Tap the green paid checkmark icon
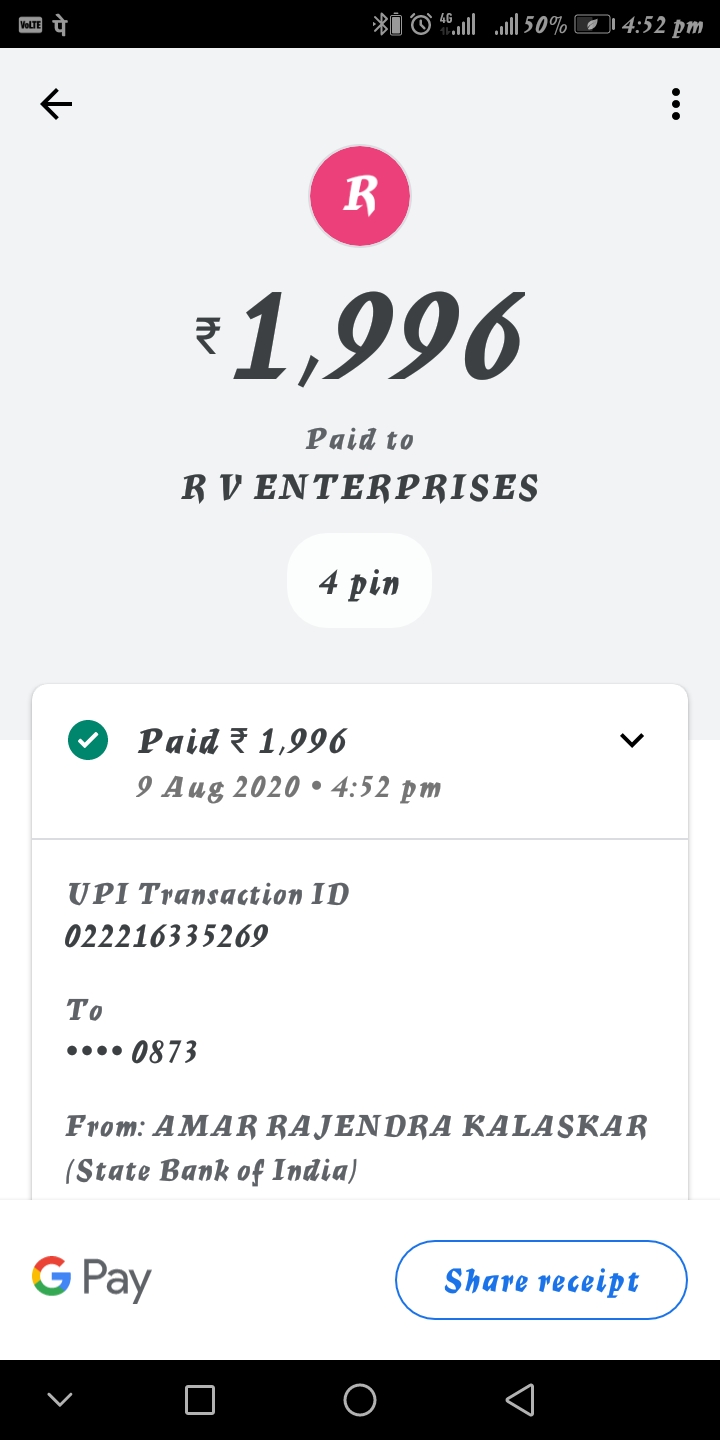720x1440 pixels. click(88, 741)
